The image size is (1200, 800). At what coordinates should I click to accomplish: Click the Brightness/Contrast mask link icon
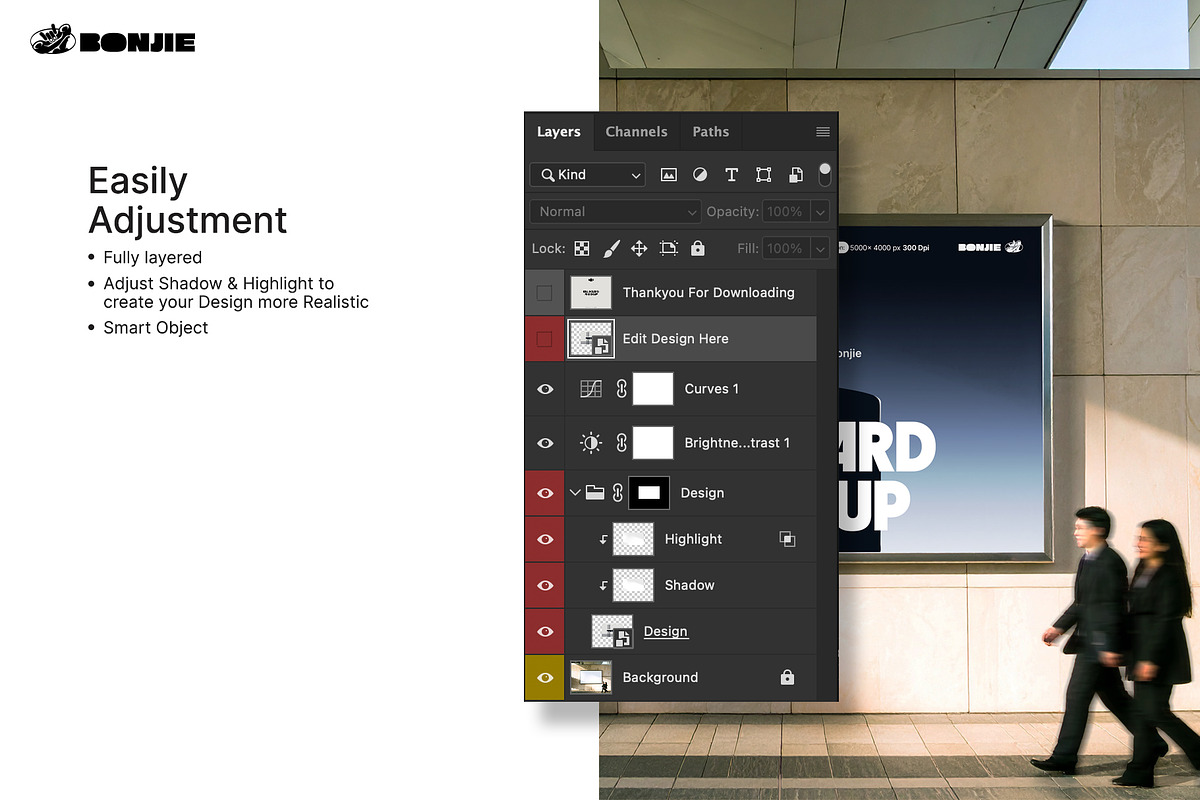coord(621,443)
